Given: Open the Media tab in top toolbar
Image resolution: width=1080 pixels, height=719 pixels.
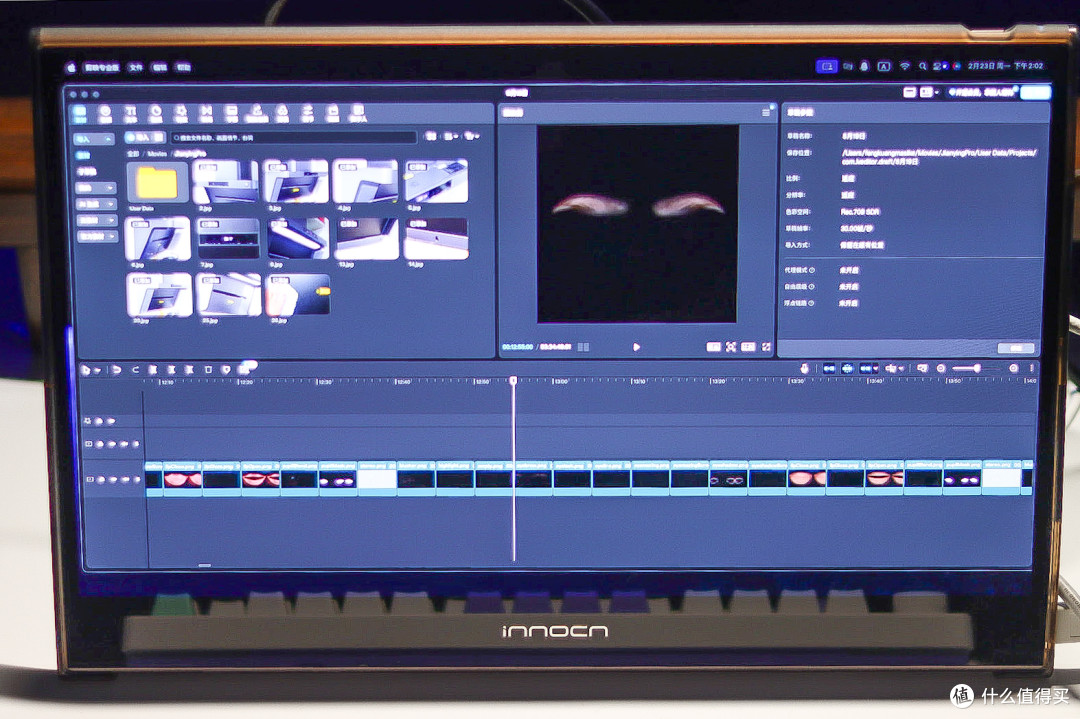Looking at the screenshot, I should 79,114.
